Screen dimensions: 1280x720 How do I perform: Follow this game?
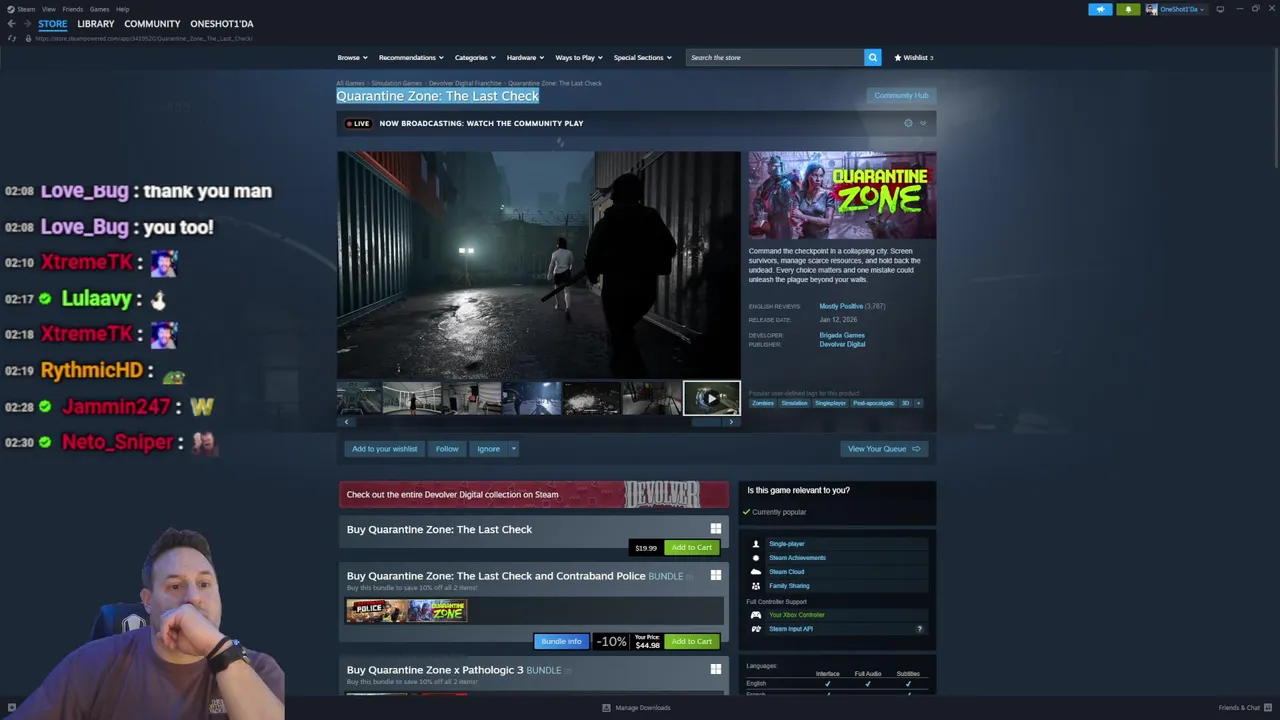coord(447,449)
